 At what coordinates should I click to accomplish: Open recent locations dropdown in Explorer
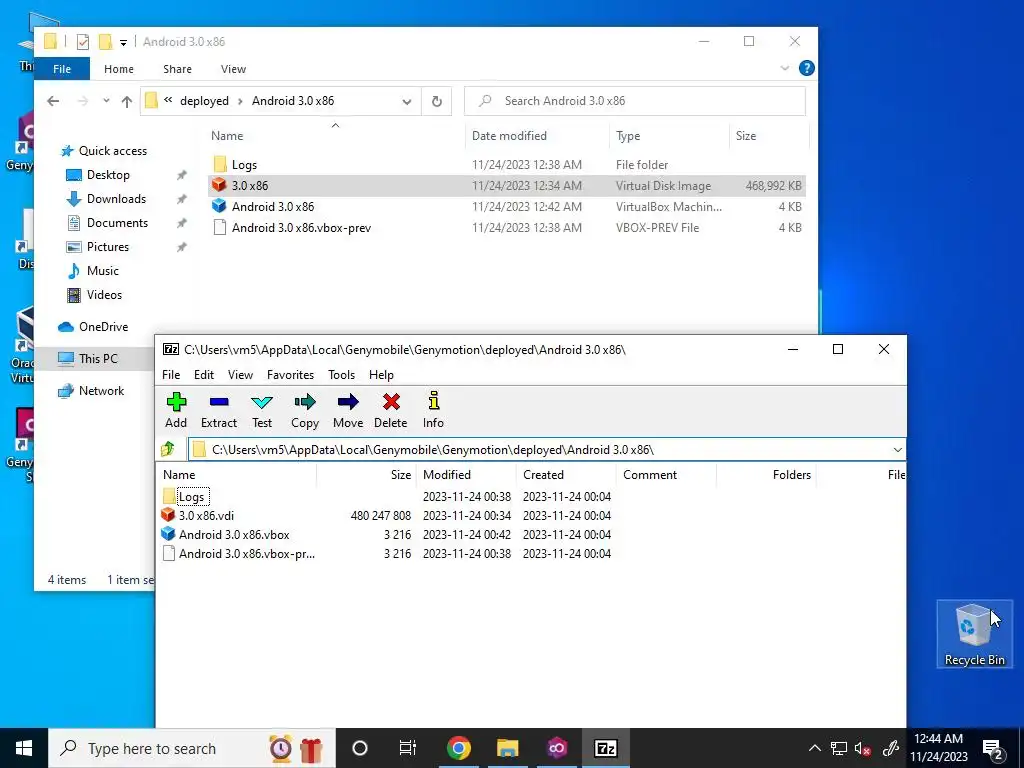tap(106, 101)
